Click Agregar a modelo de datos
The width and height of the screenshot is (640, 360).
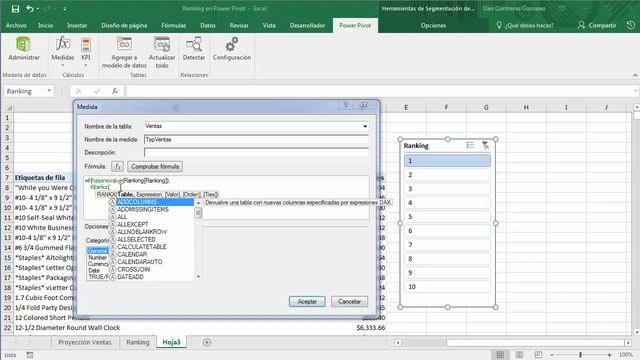click(124, 52)
